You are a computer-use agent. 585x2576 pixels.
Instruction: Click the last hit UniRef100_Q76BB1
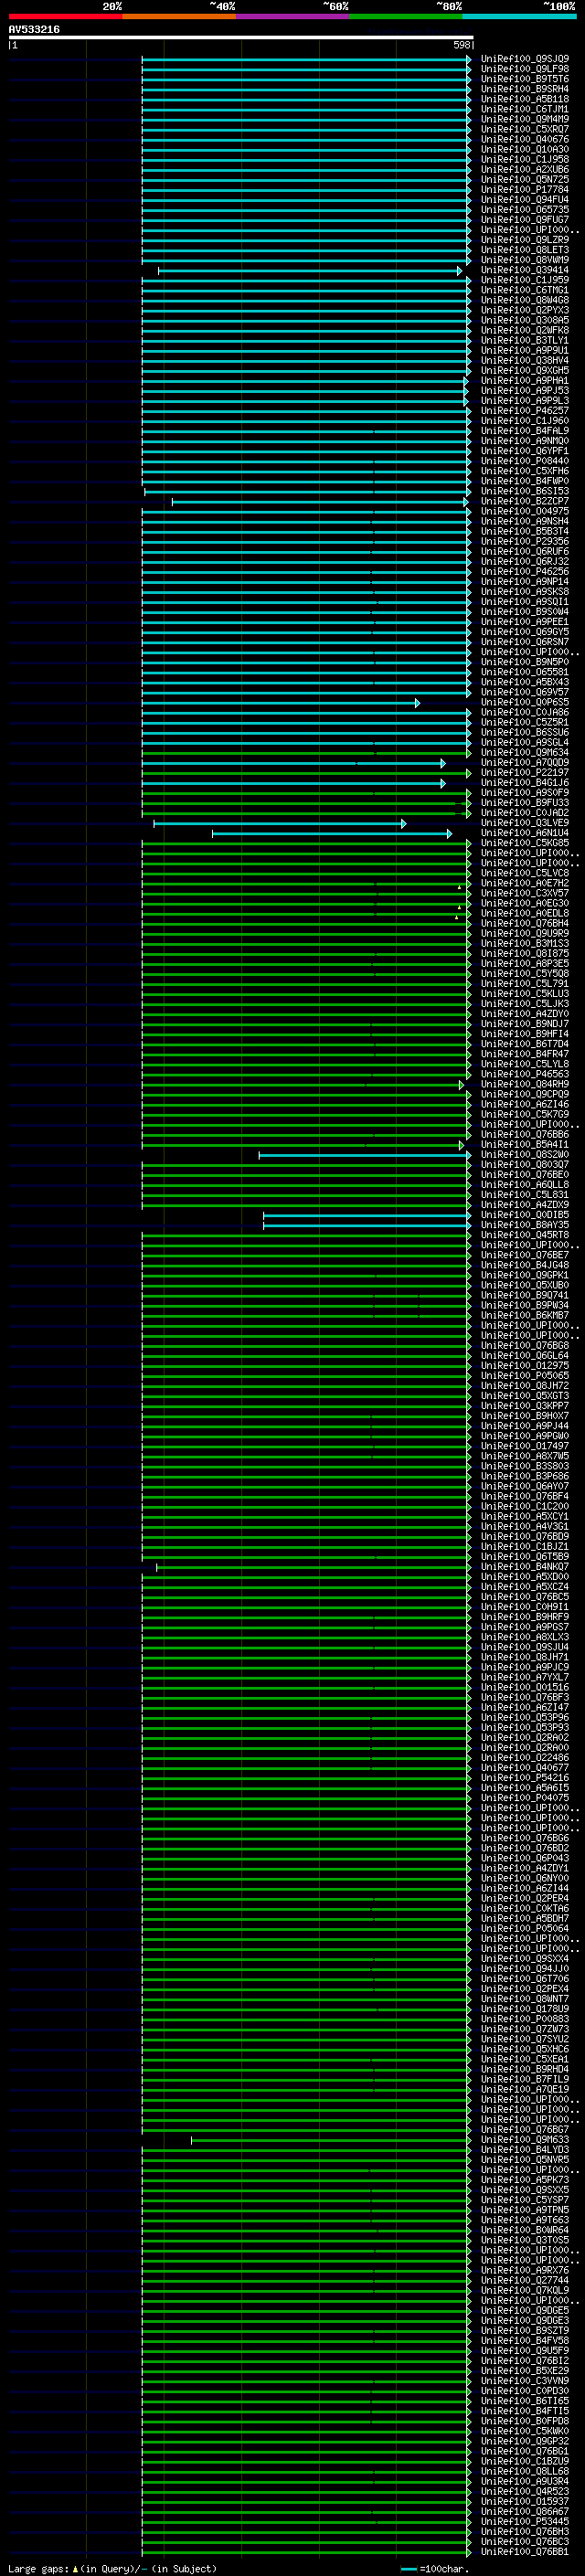click(525, 2552)
